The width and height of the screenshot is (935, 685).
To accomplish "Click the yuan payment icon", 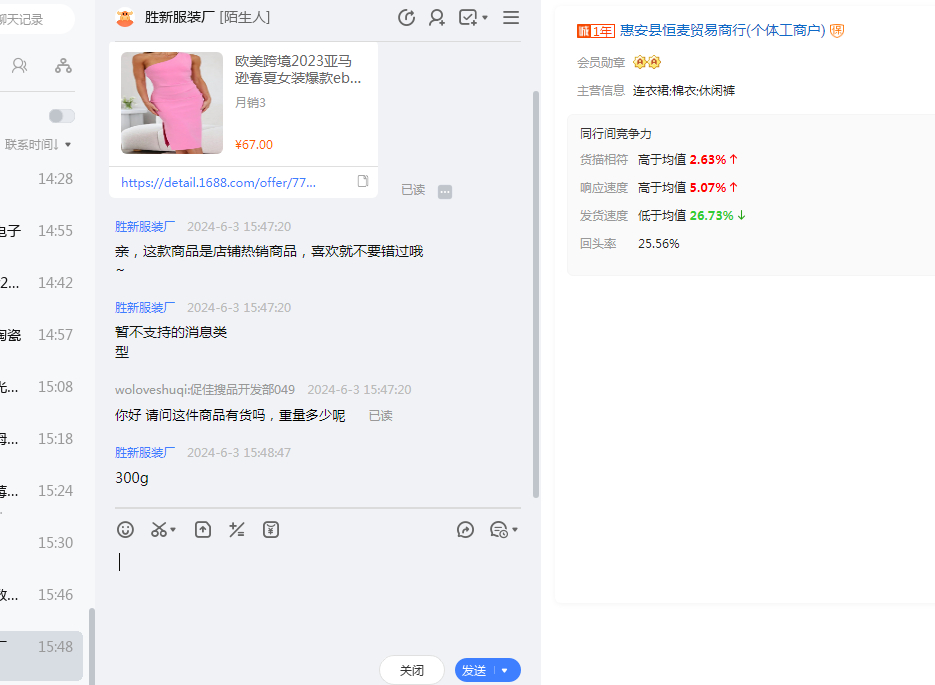I will tap(271, 530).
